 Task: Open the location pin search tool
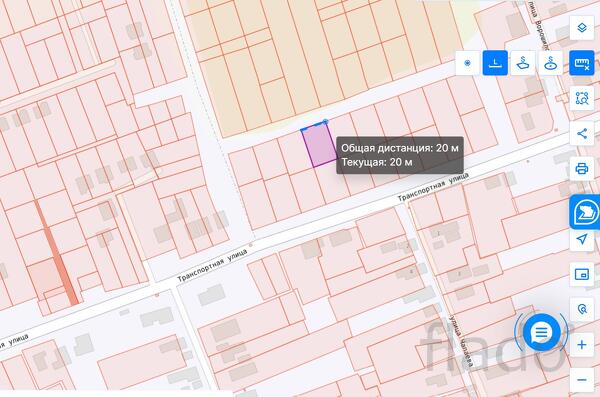point(582,309)
